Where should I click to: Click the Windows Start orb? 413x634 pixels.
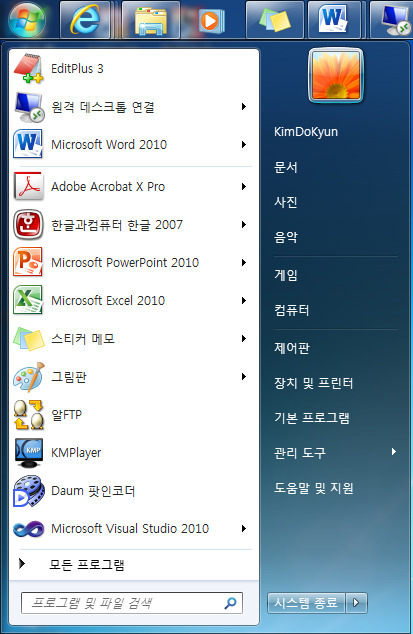tap(27, 19)
